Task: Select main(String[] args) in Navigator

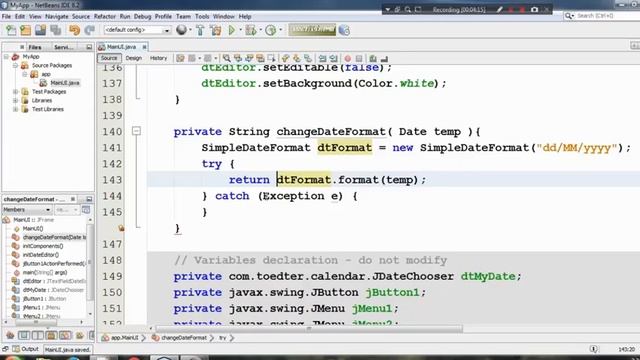Action: [x=44, y=272]
